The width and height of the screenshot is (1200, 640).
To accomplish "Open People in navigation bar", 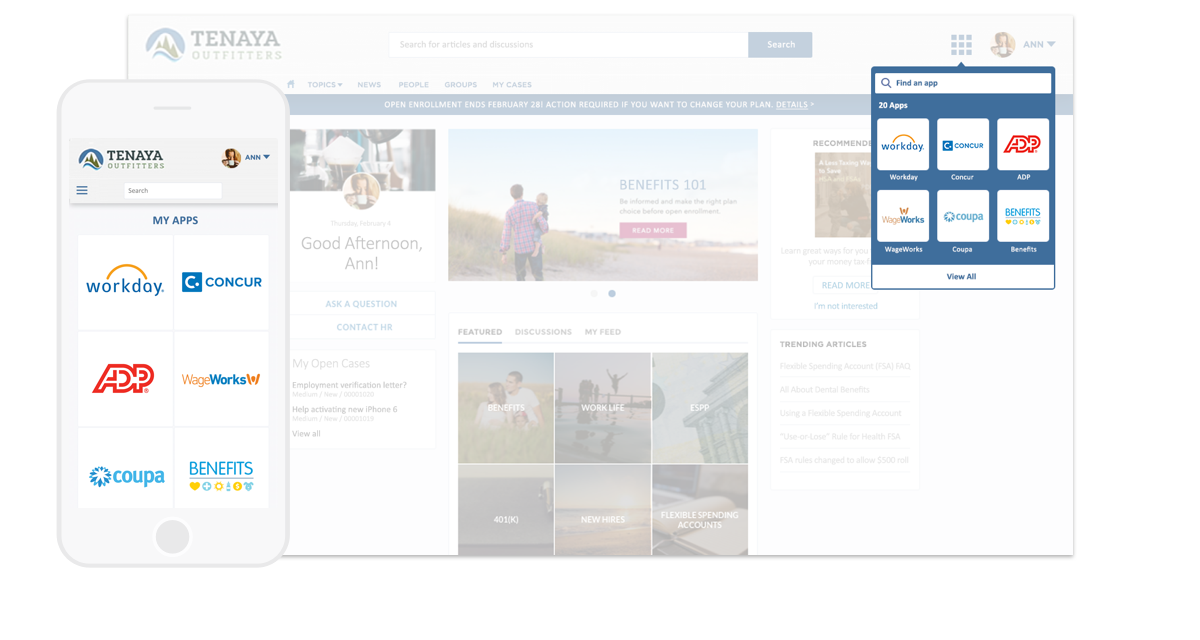I will click(413, 85).
